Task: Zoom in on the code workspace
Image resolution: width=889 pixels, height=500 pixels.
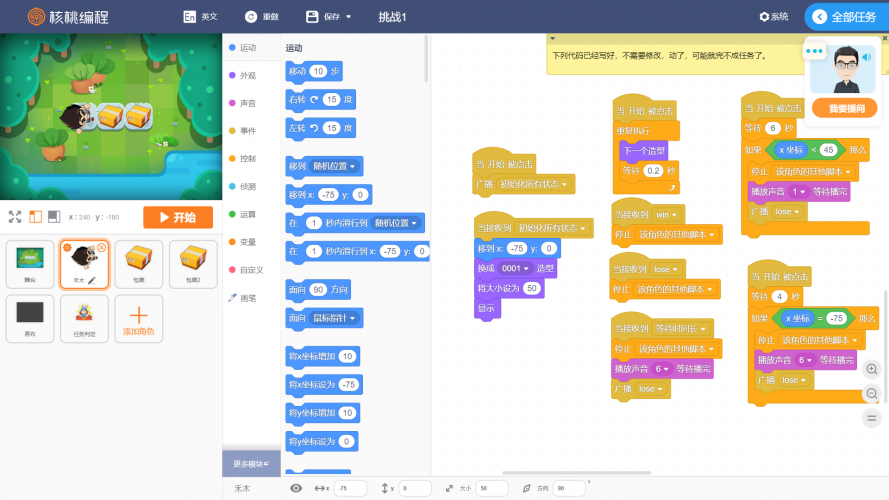Action: point(871,369)
